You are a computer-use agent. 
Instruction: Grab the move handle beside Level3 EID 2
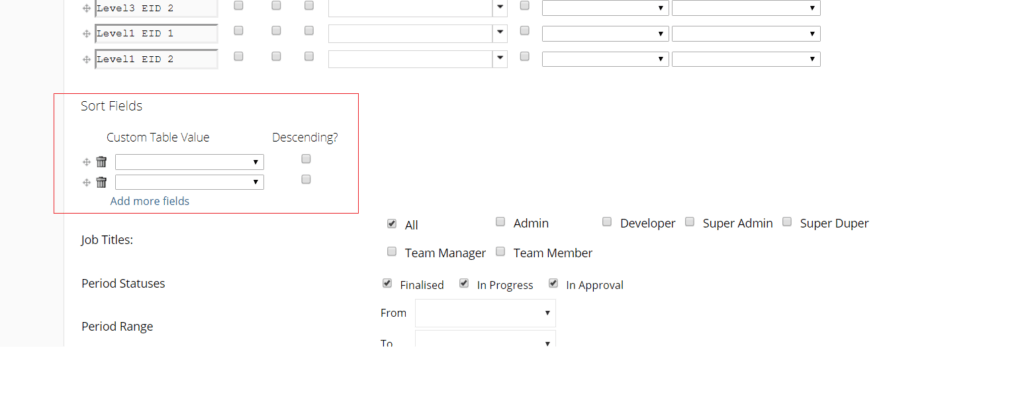point(86,8)
